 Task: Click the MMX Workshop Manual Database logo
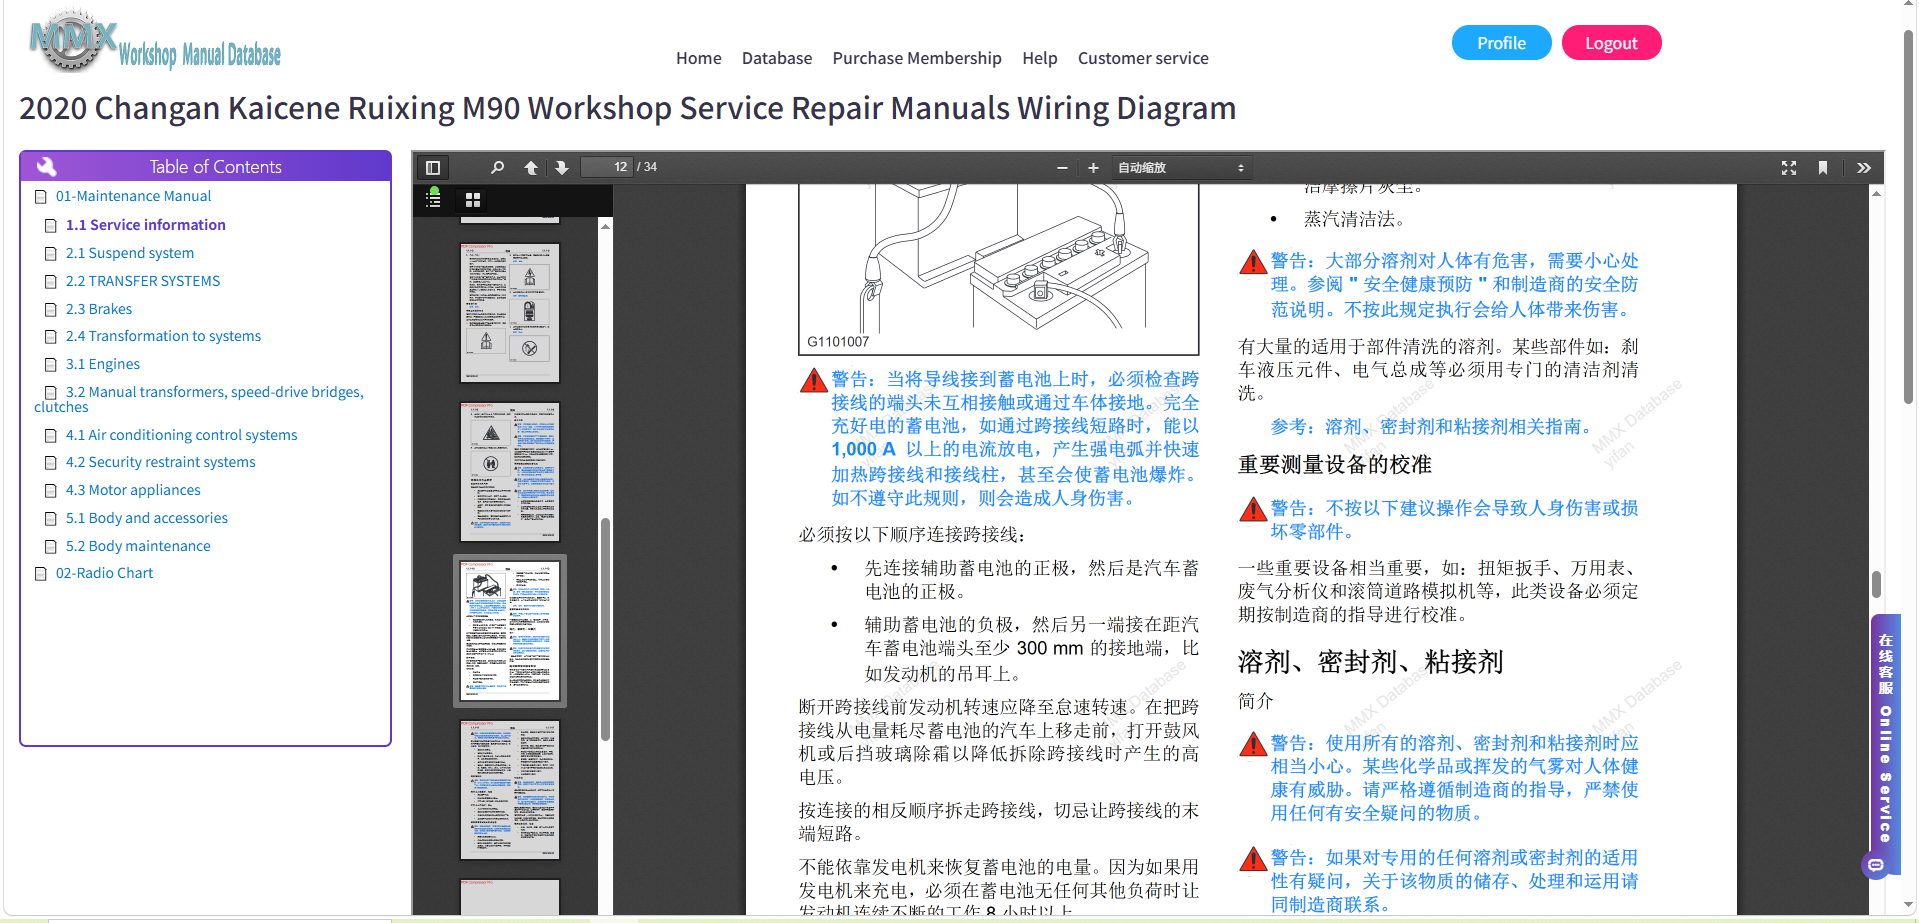tap(155, 43)
